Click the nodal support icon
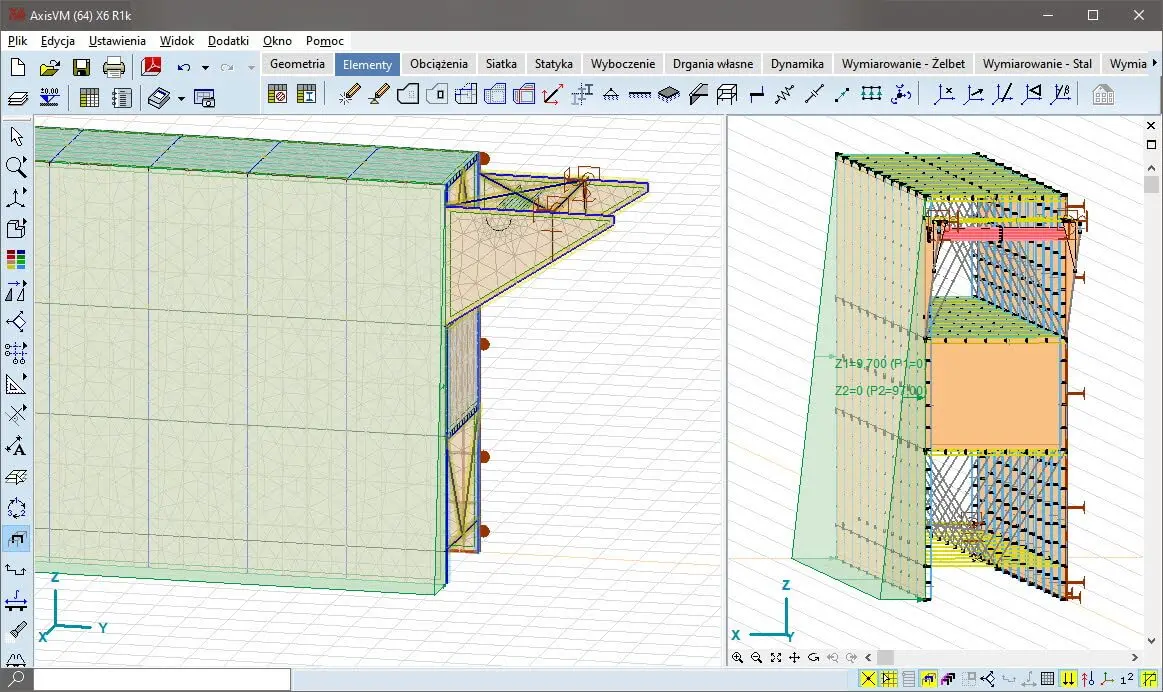 pyautogui.click(x=610, y=95)
